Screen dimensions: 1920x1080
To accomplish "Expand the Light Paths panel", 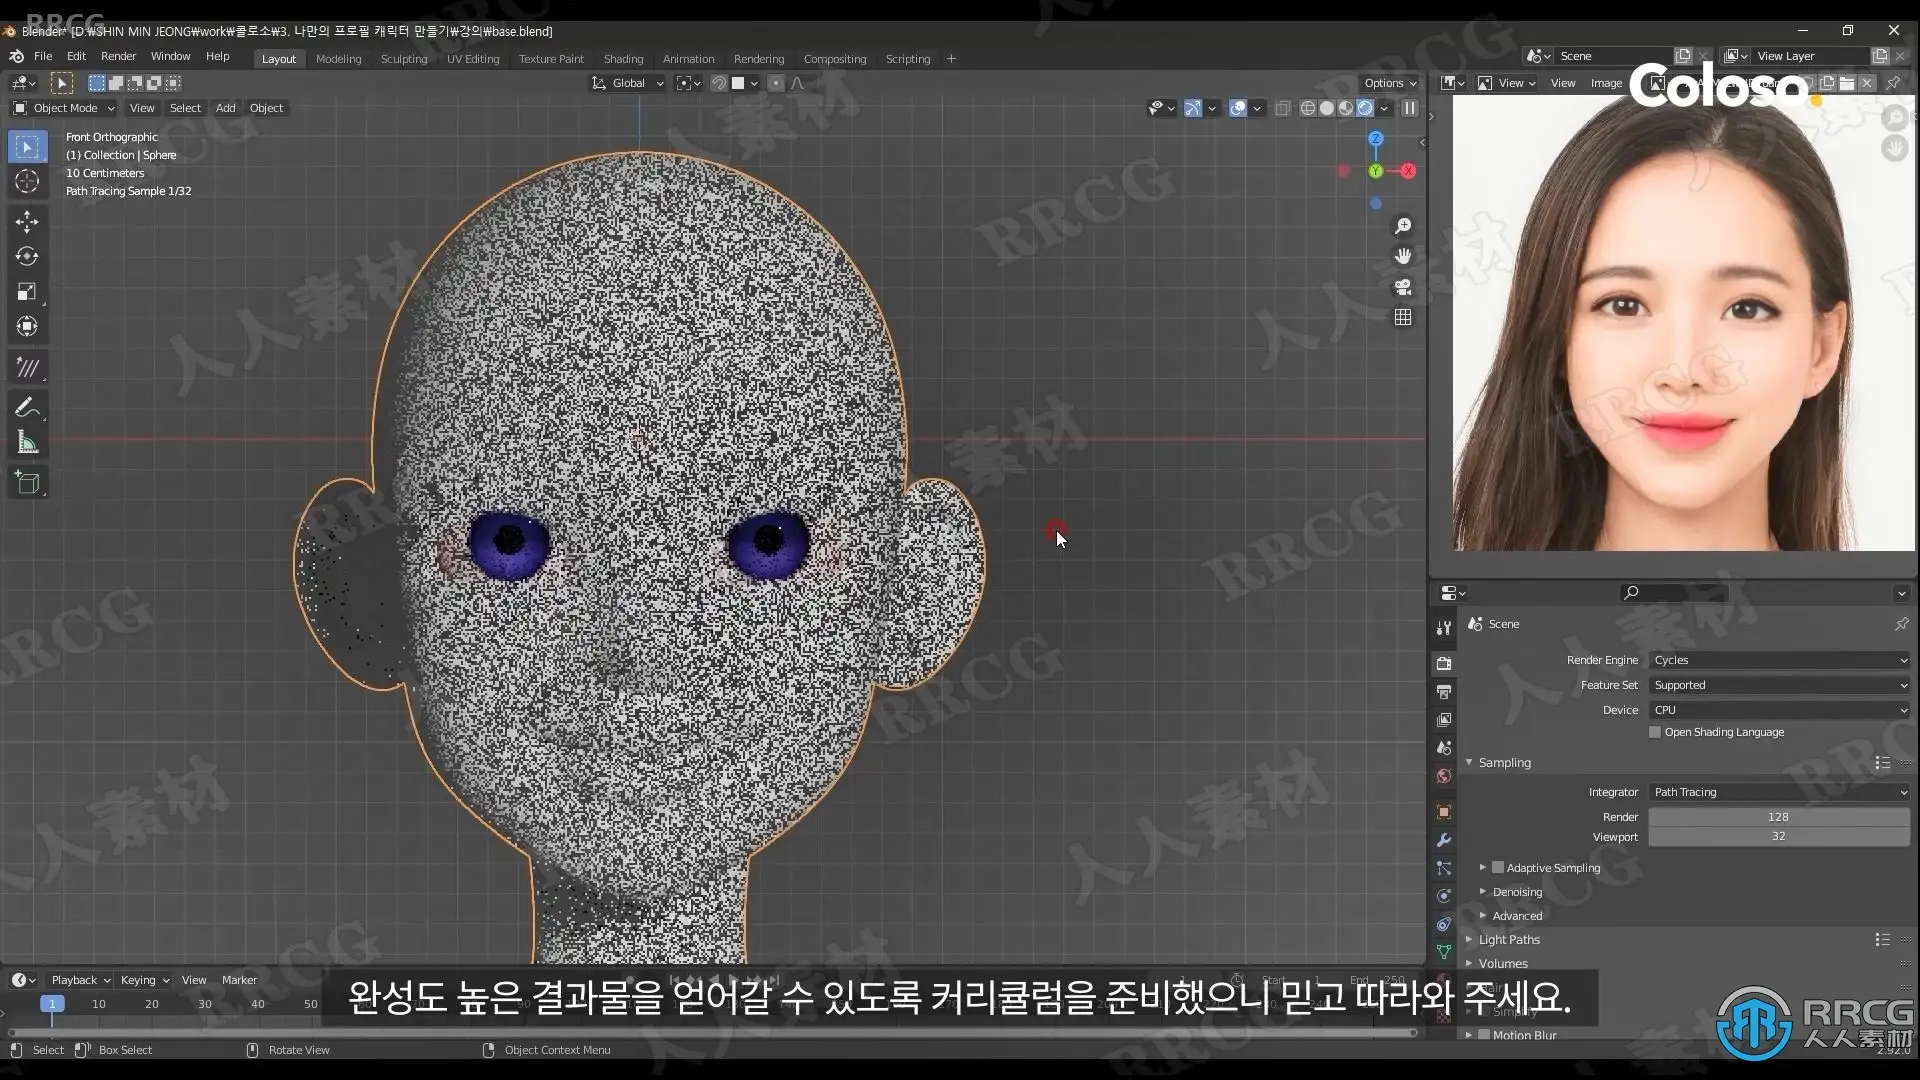I will tap(1509, 940).
